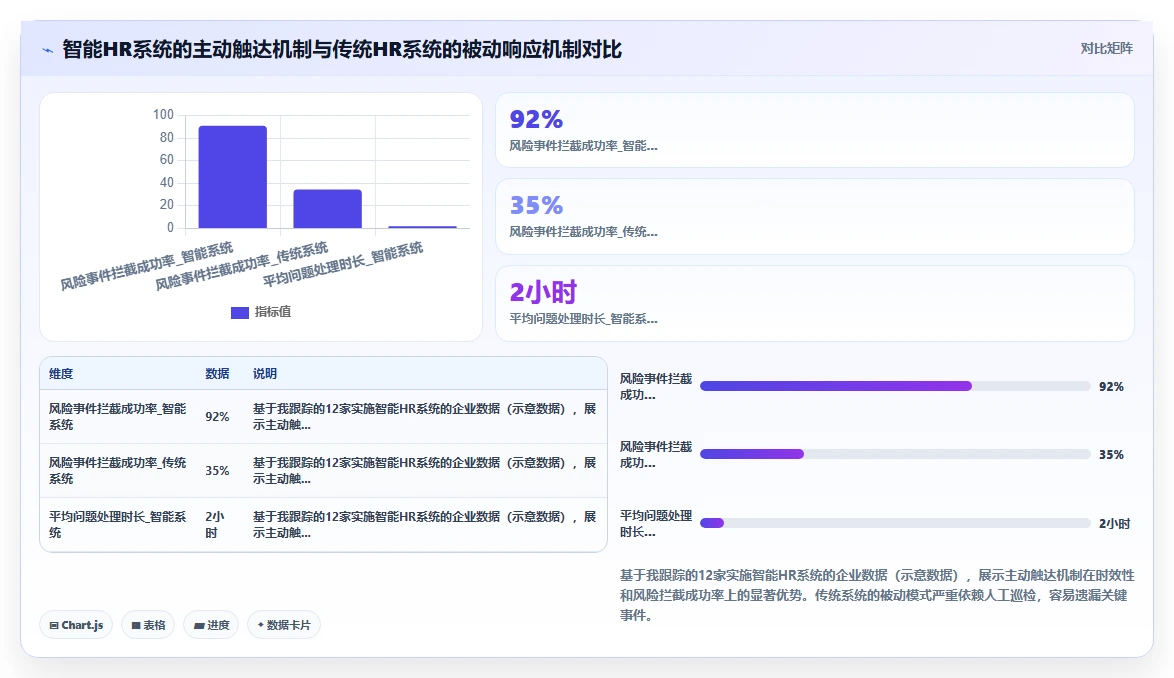1174x678 pixels.
Task: Click the 35% value in the table
Action: pos(217,471)
